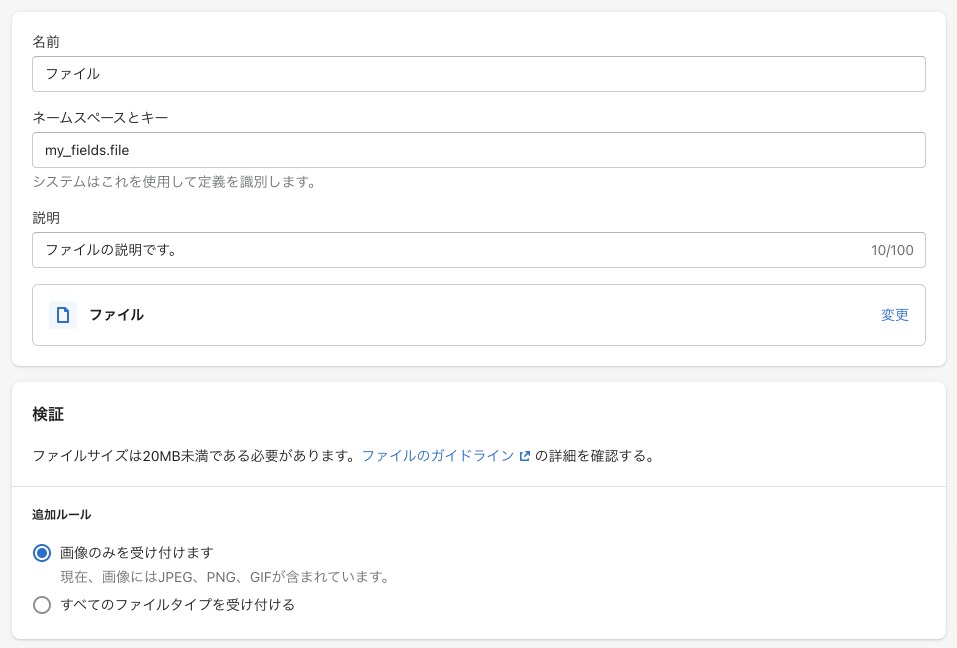Click the 画像のみを受け付けます option label text
957x648 pixels.
137,553
